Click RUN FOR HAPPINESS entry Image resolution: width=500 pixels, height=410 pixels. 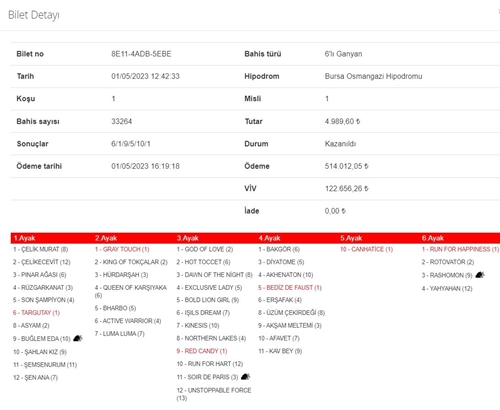click(460, 249)
